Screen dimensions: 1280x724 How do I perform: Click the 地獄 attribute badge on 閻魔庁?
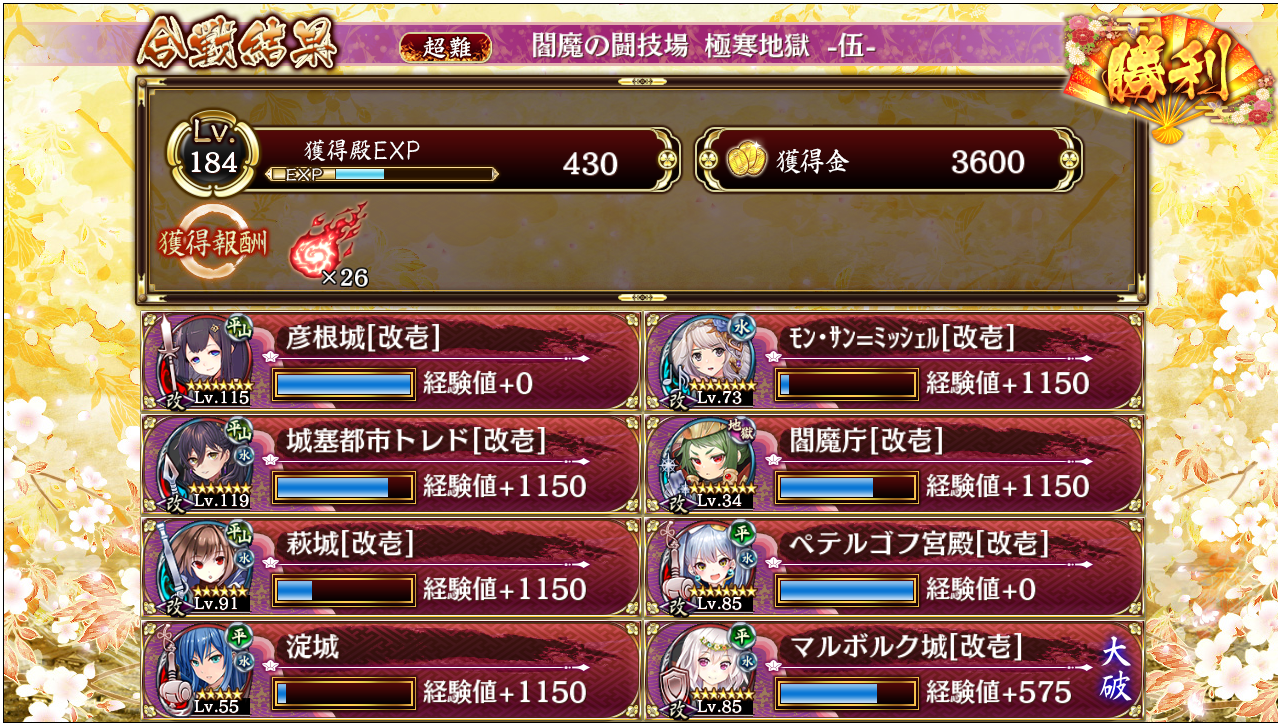click(742, 432)
